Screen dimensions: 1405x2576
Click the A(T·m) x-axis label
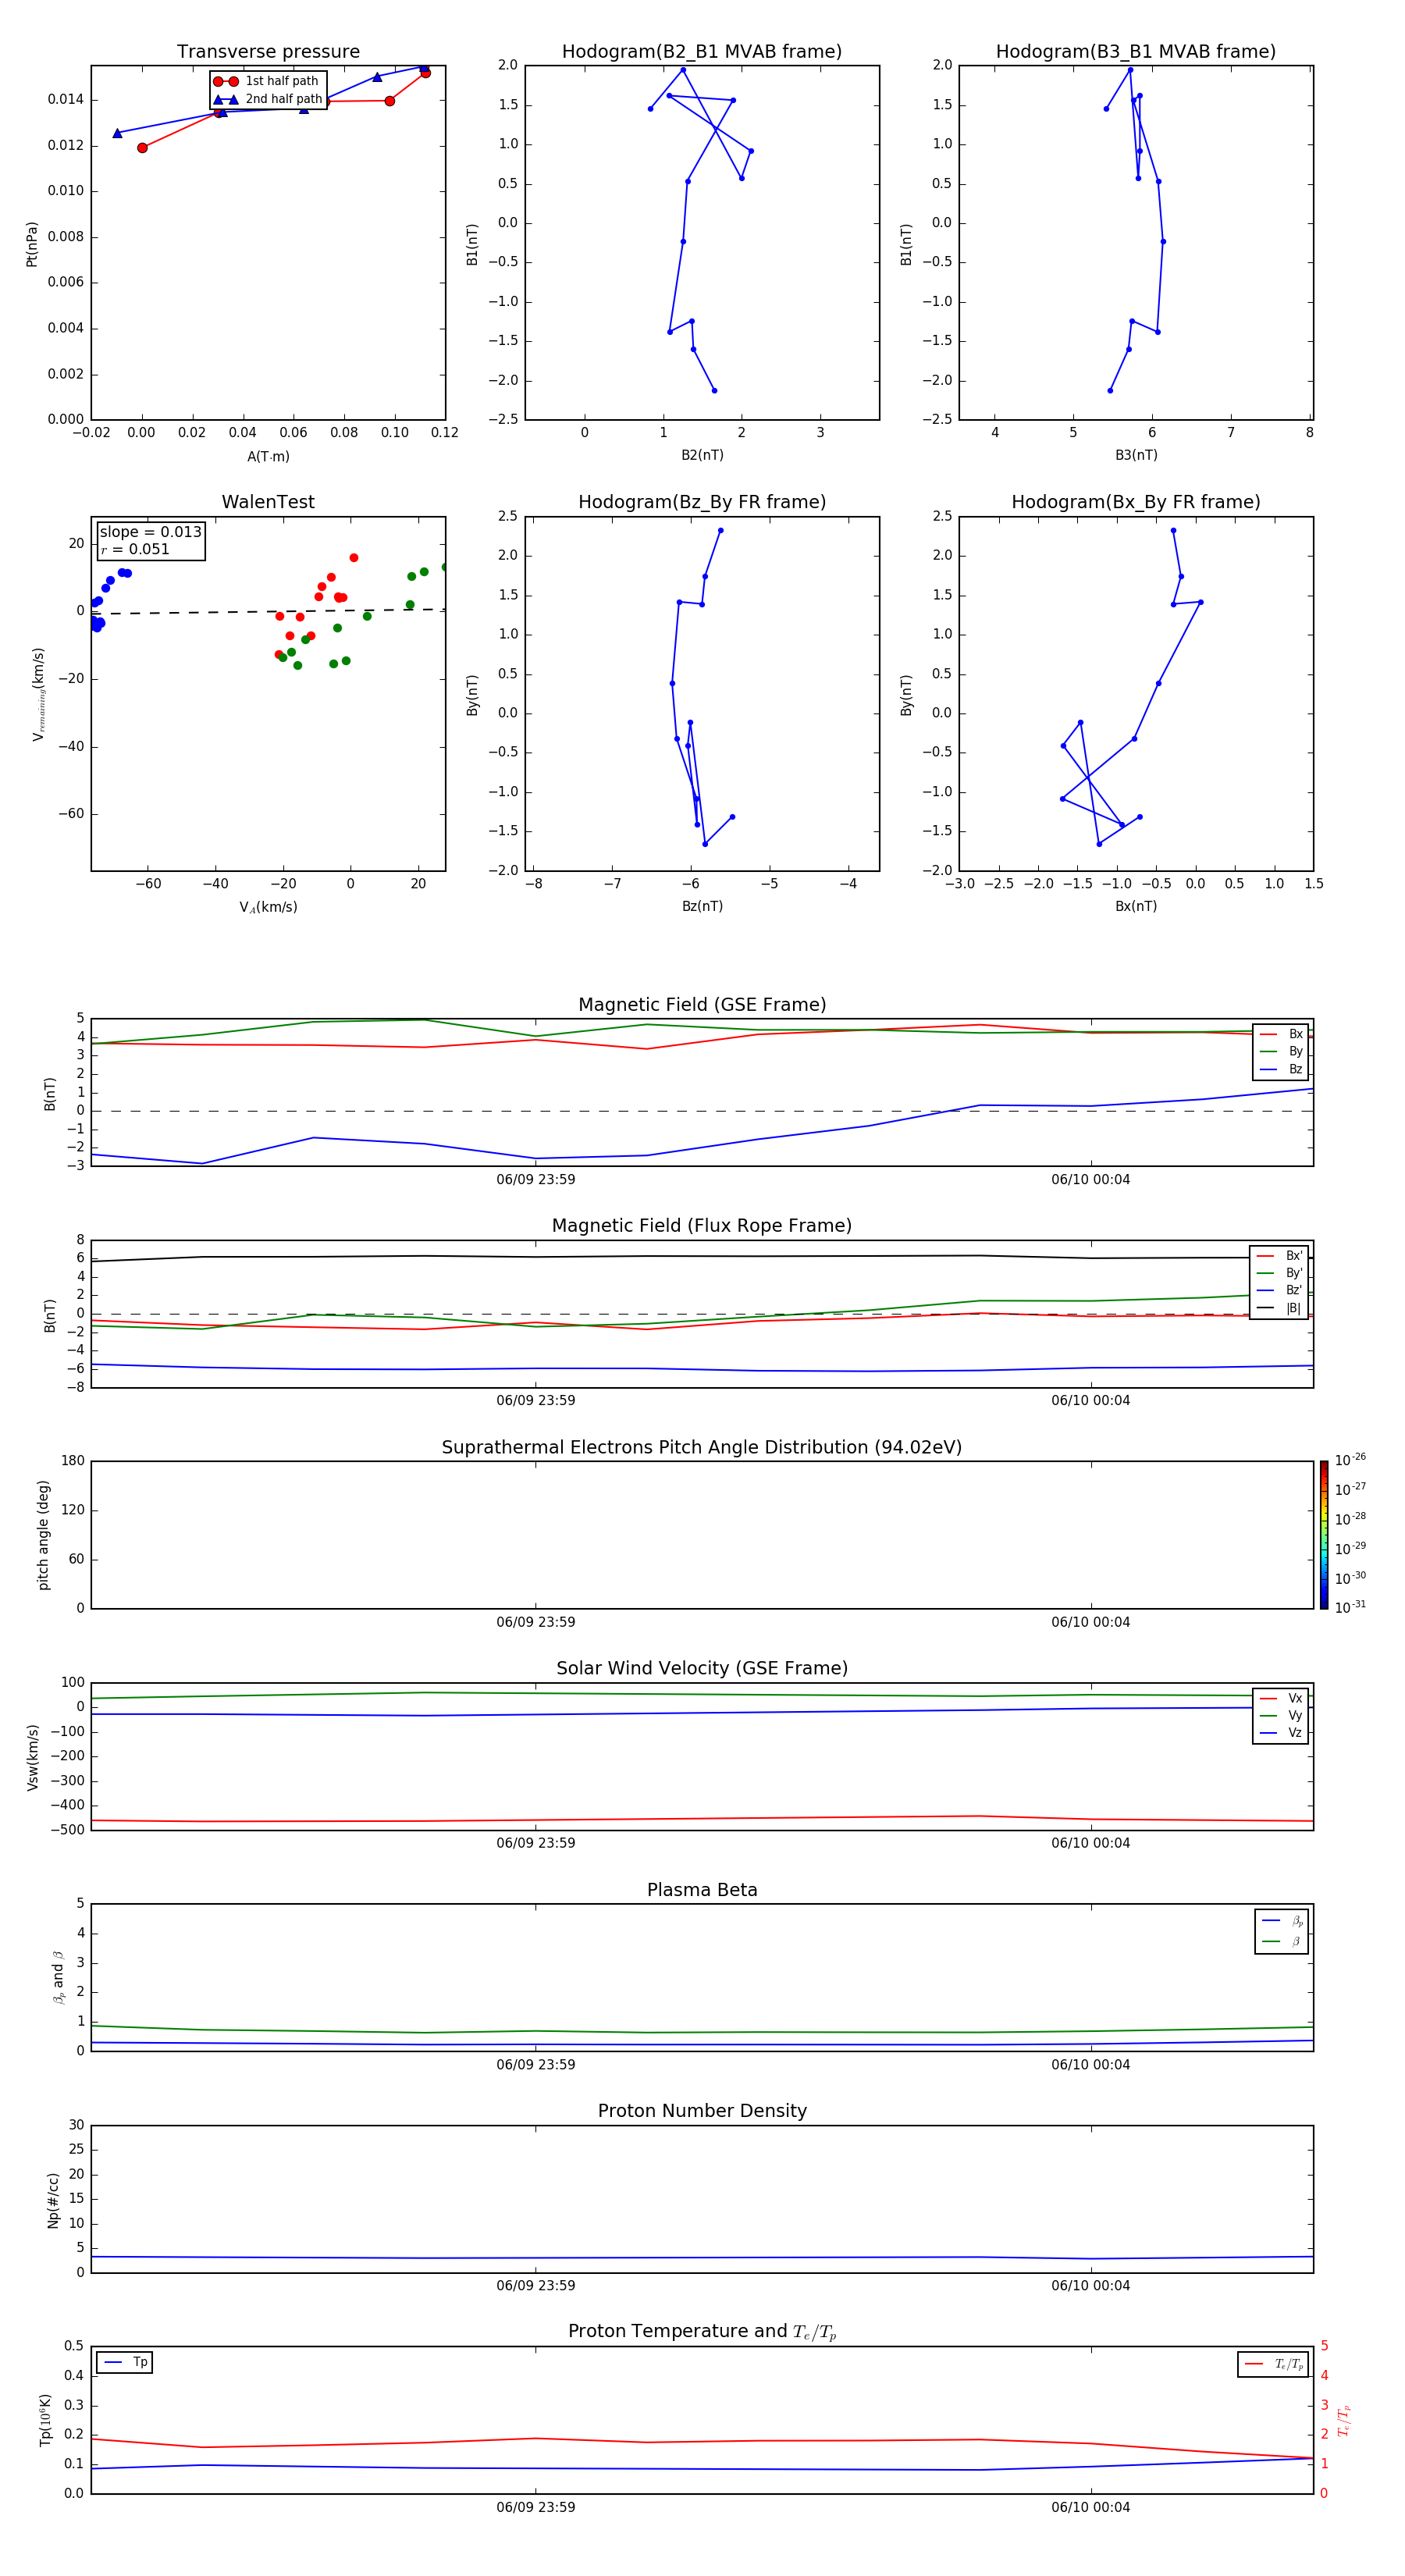pos(268,457)
